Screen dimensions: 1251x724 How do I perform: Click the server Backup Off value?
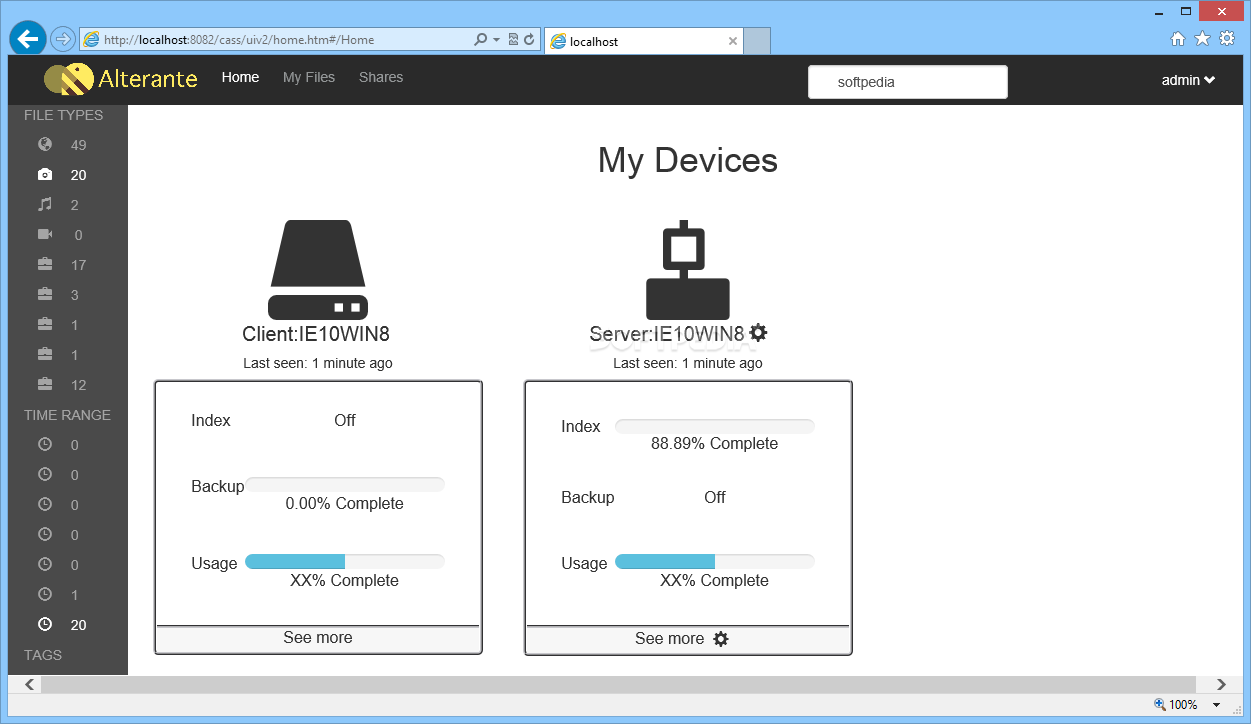tap(715, 497)
